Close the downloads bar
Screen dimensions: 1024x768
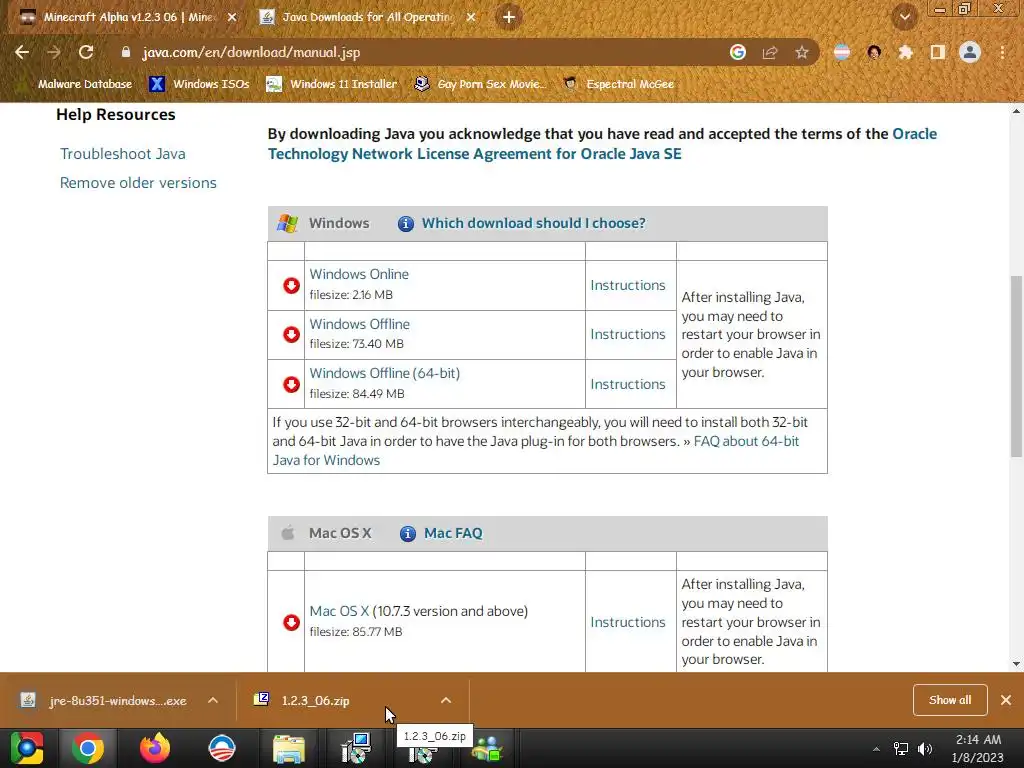1006,700
